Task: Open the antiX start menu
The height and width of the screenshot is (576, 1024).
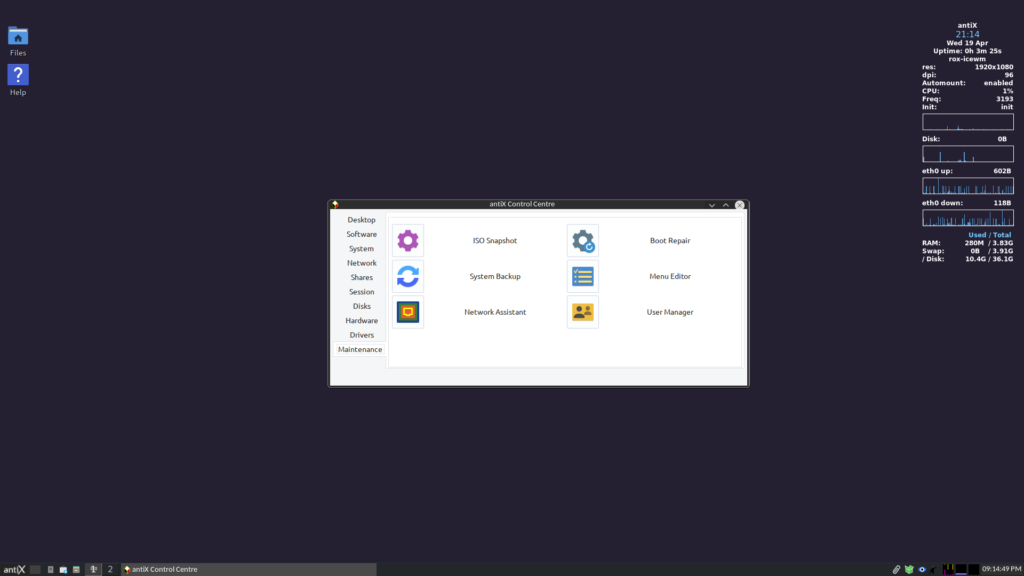Action: 13,568
